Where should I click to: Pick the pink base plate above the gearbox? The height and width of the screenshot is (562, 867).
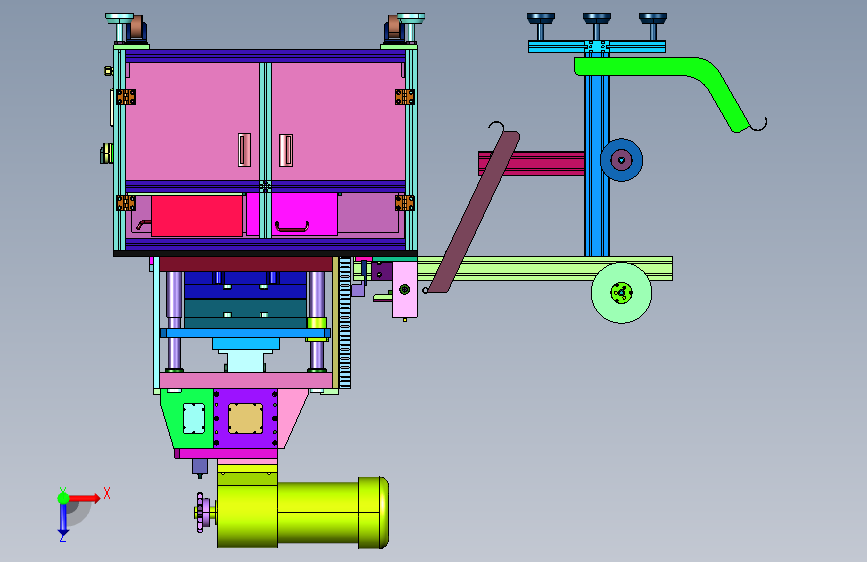246,381
